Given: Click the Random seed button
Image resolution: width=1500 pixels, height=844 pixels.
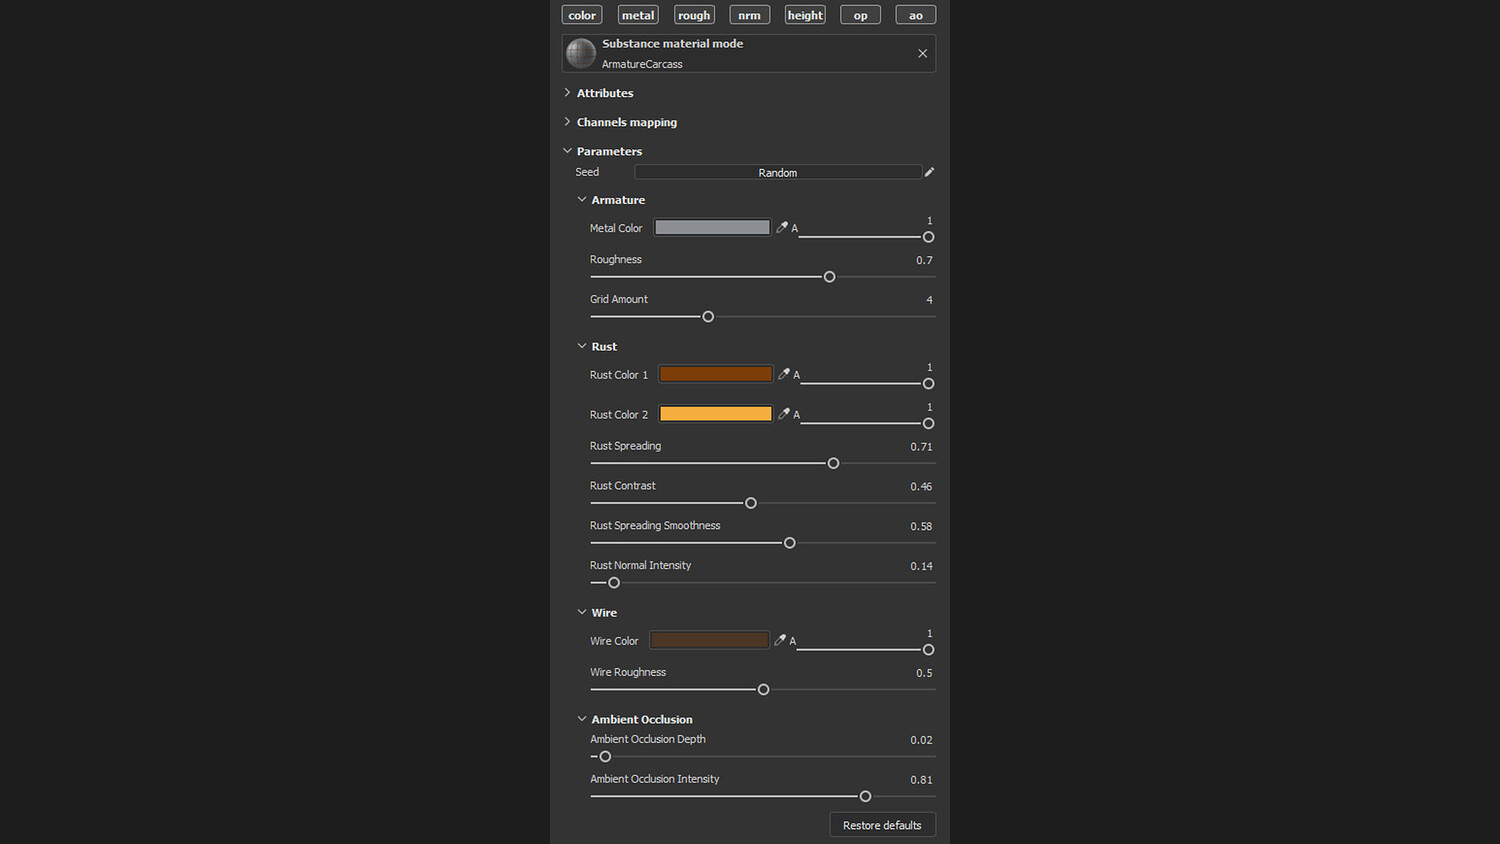Looking at the screenshot, I should point(777,173).
